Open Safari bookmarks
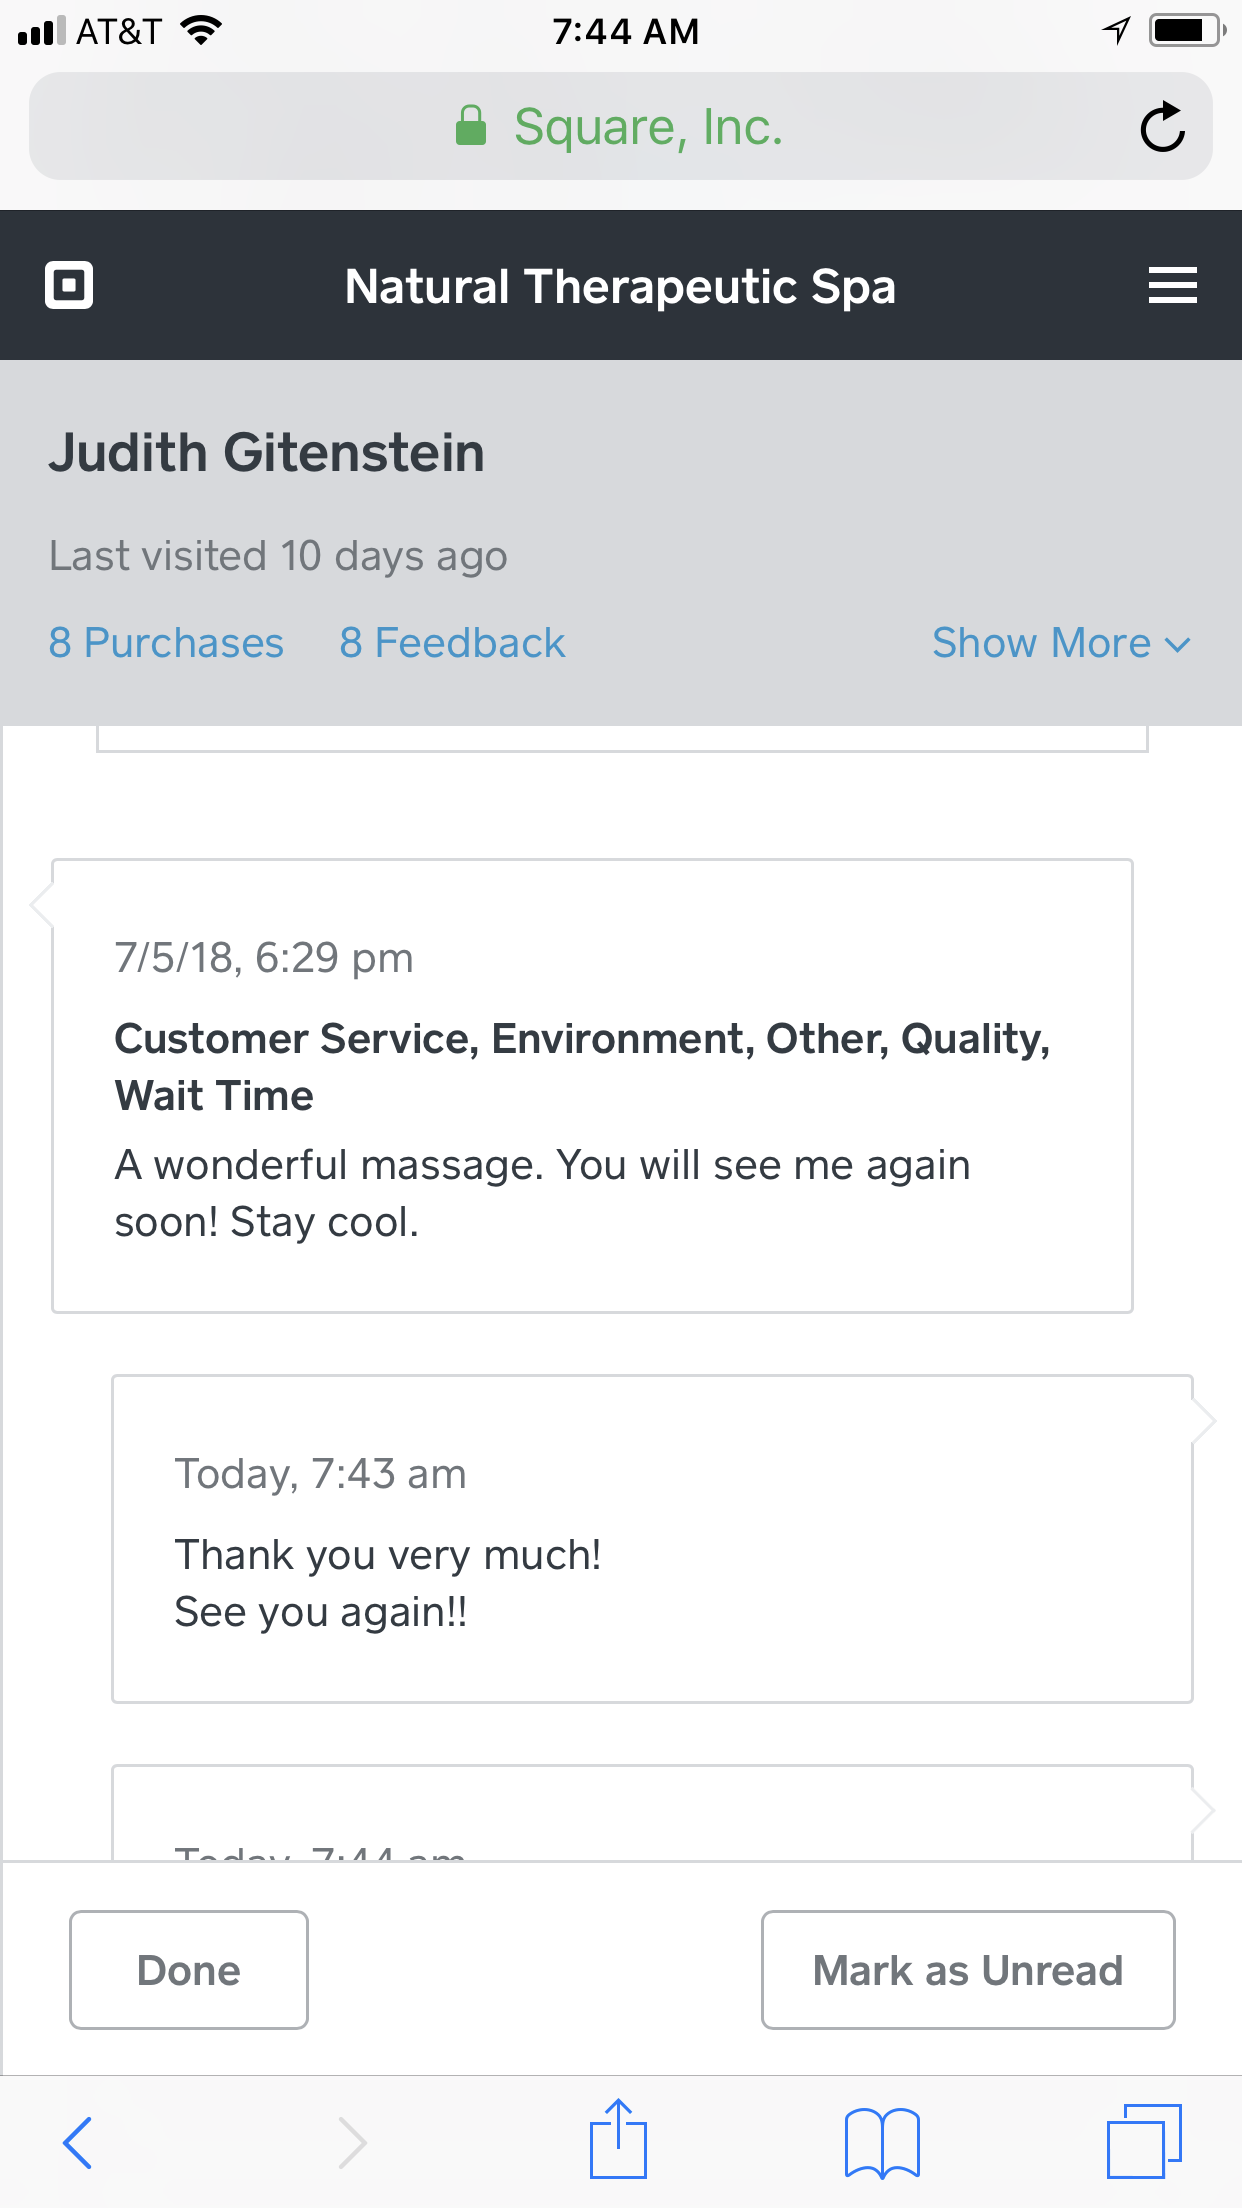 click(x=881, y=2142)
